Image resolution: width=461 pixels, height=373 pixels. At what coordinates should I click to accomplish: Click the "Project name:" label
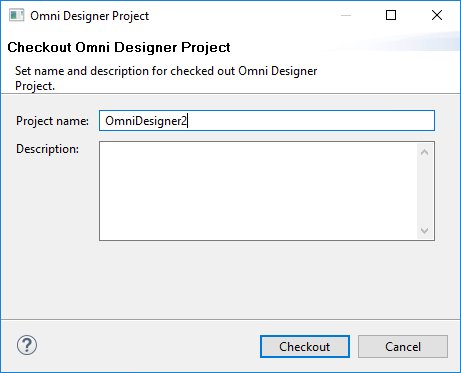52,121
